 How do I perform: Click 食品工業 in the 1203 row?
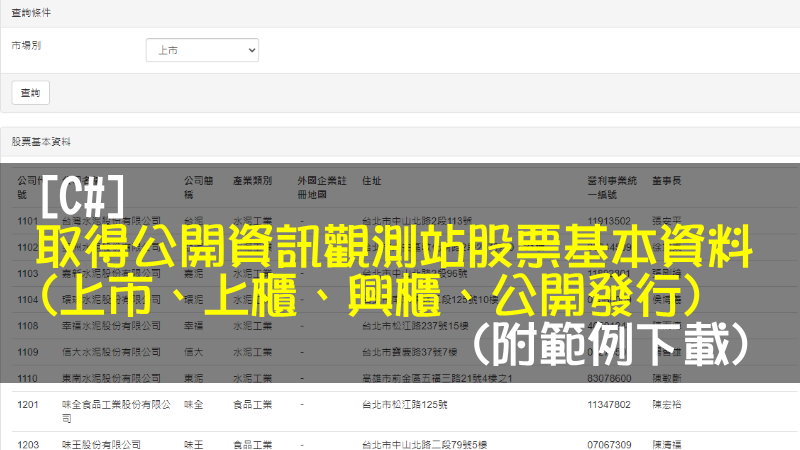click(x=252, y=445)
